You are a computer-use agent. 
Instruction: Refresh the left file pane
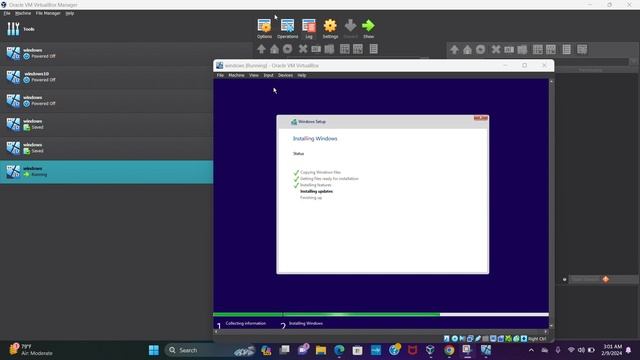coord(288,49)
